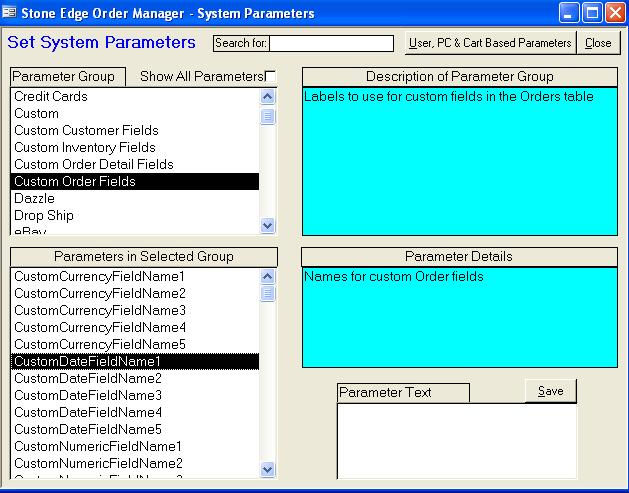This screenshot has height=493, width=629.
Task: Select CustomDateFieldName3 parameter
Action: click(135, 395)
